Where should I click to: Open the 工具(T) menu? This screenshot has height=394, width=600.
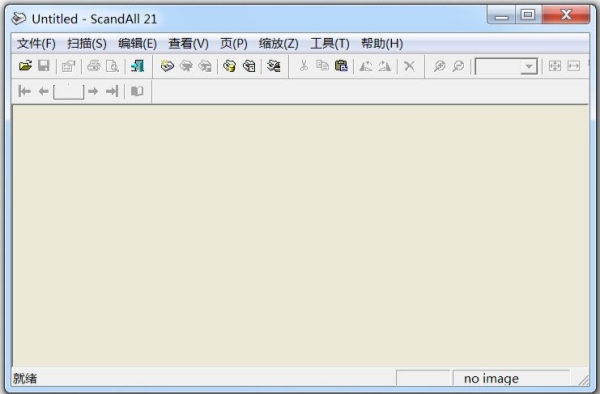click(x=330, y=44)
